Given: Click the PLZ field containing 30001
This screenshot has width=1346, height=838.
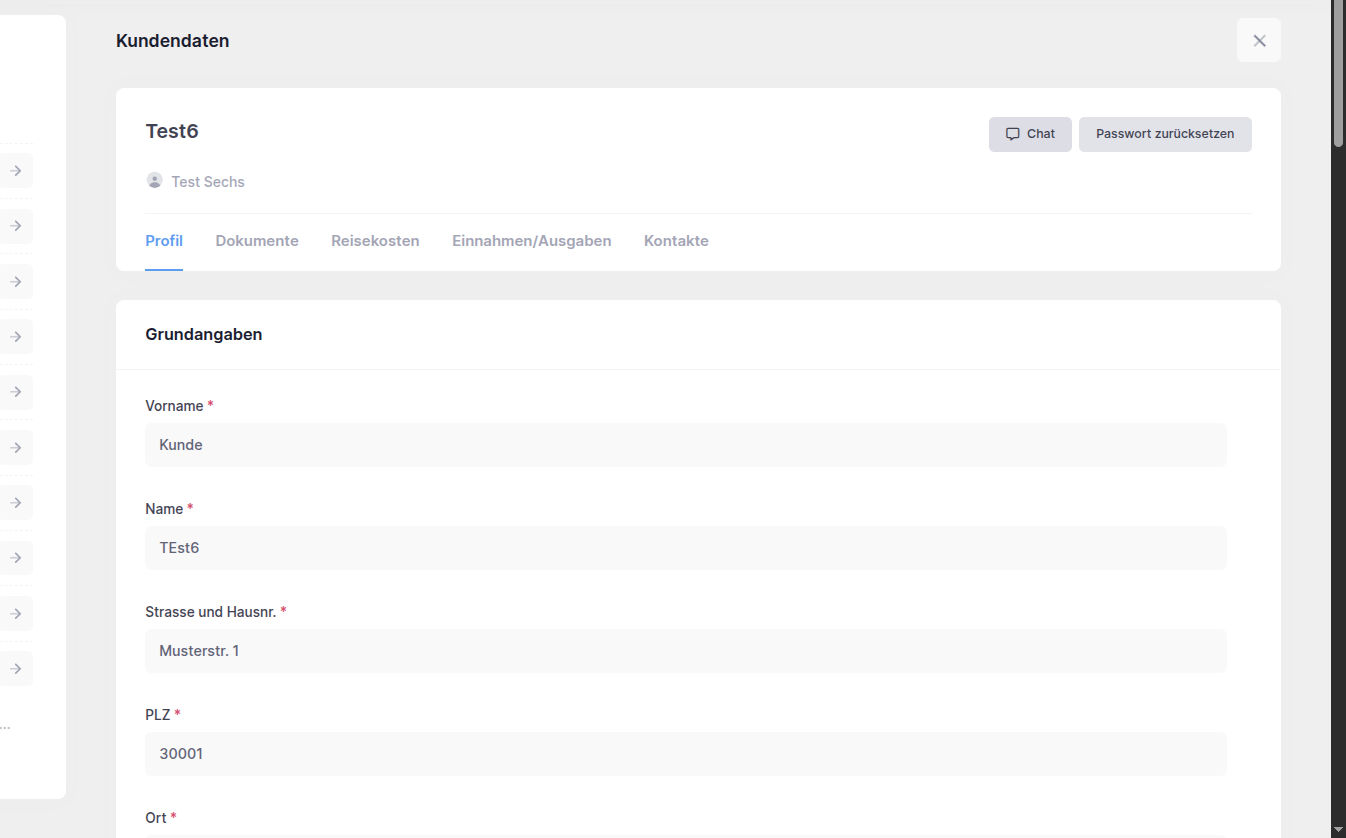Looking at the screenshot, I should pos(686,753).
